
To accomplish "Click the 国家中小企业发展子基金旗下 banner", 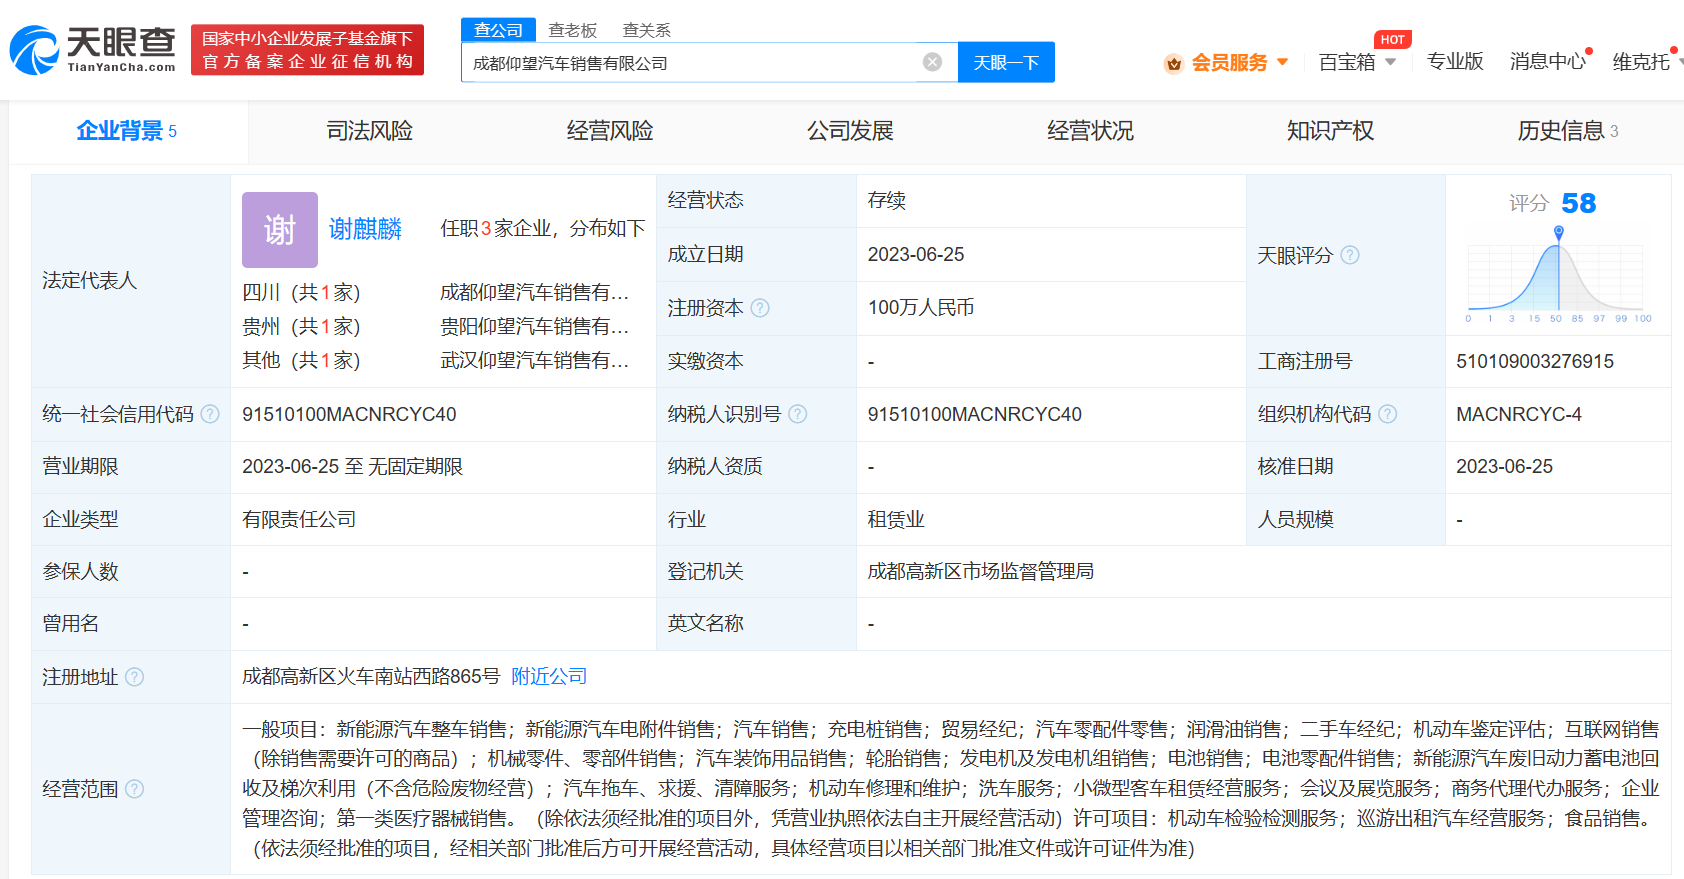I will click(307, 50).
